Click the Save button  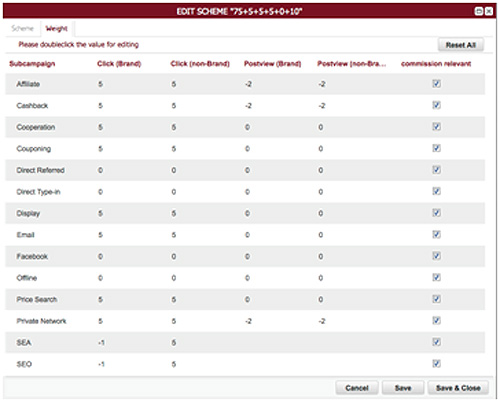point(403,388)
